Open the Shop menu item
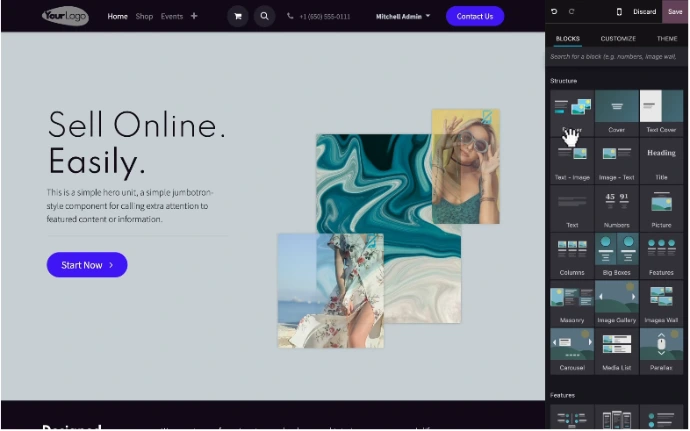690x431 pixels. [144, 16]
